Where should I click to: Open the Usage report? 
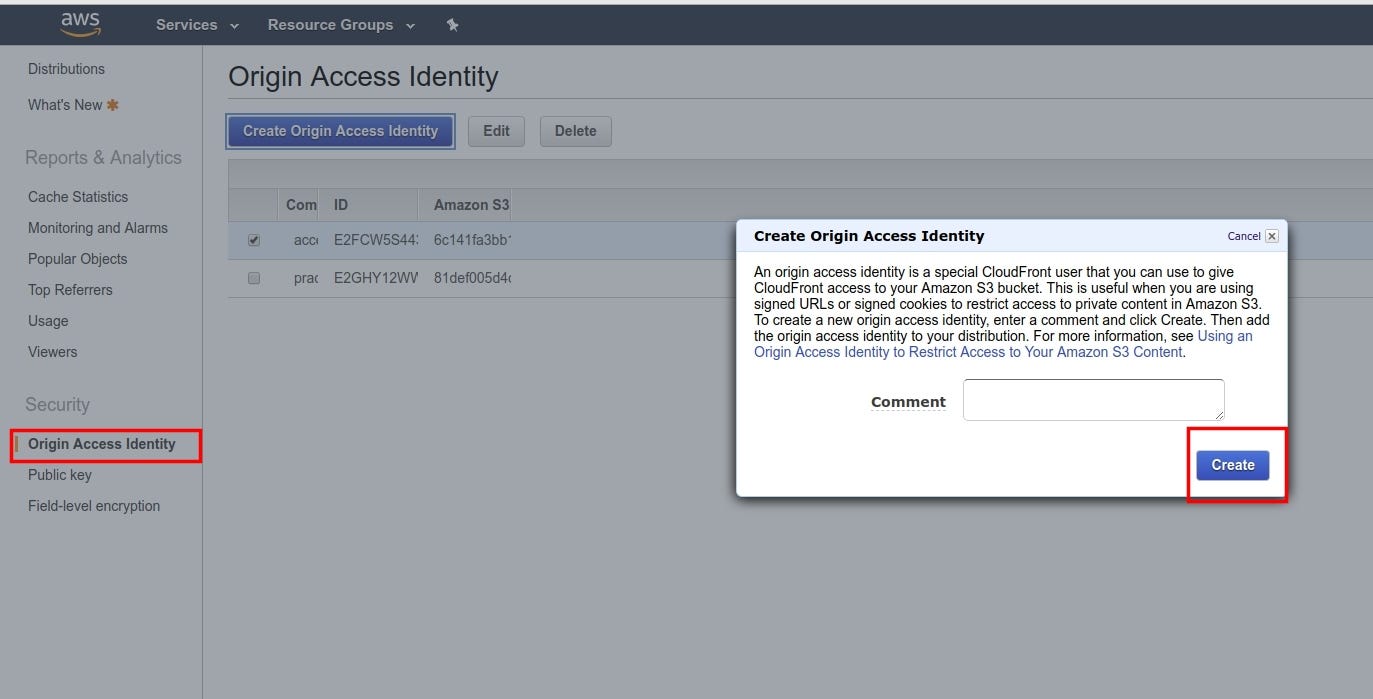[x=48, y=321]
